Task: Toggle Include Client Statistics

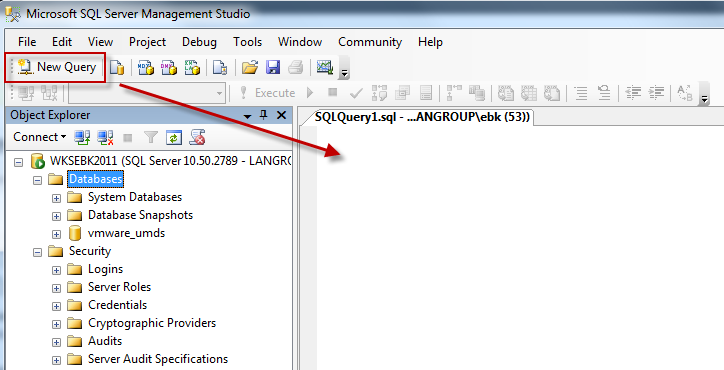Action: [477, 93]
